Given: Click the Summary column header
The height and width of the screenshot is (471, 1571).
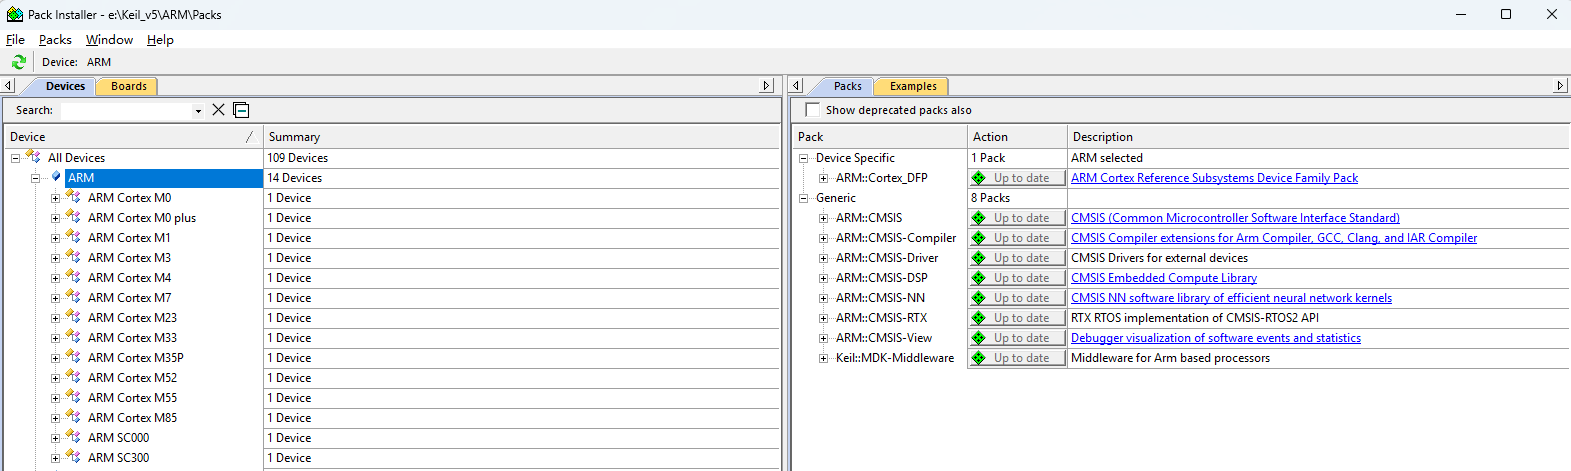Looking at the screenshot, I should [x=521, y=137].
